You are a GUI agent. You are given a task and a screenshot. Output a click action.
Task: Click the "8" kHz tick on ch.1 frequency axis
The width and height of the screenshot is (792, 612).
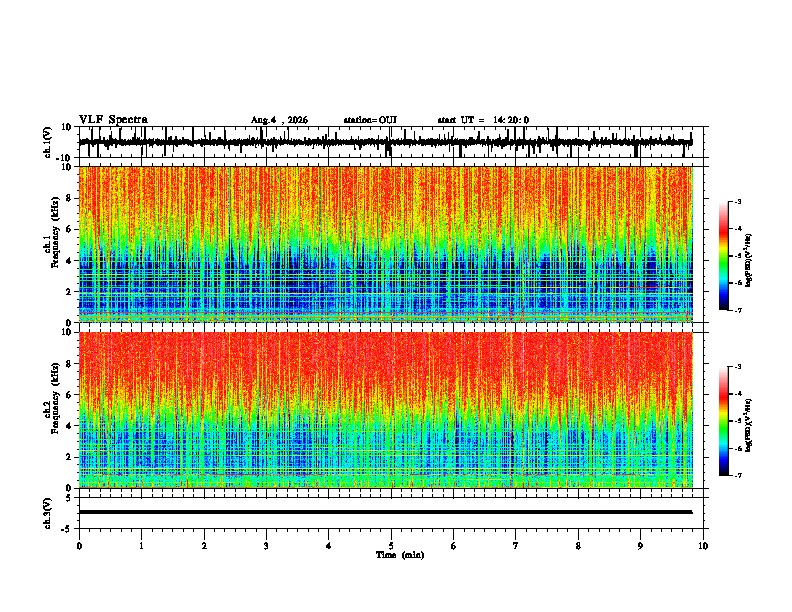70,198
